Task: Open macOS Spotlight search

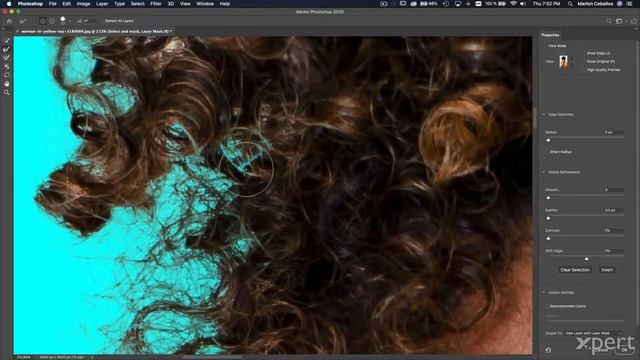Action: click(x=570, y=4)
